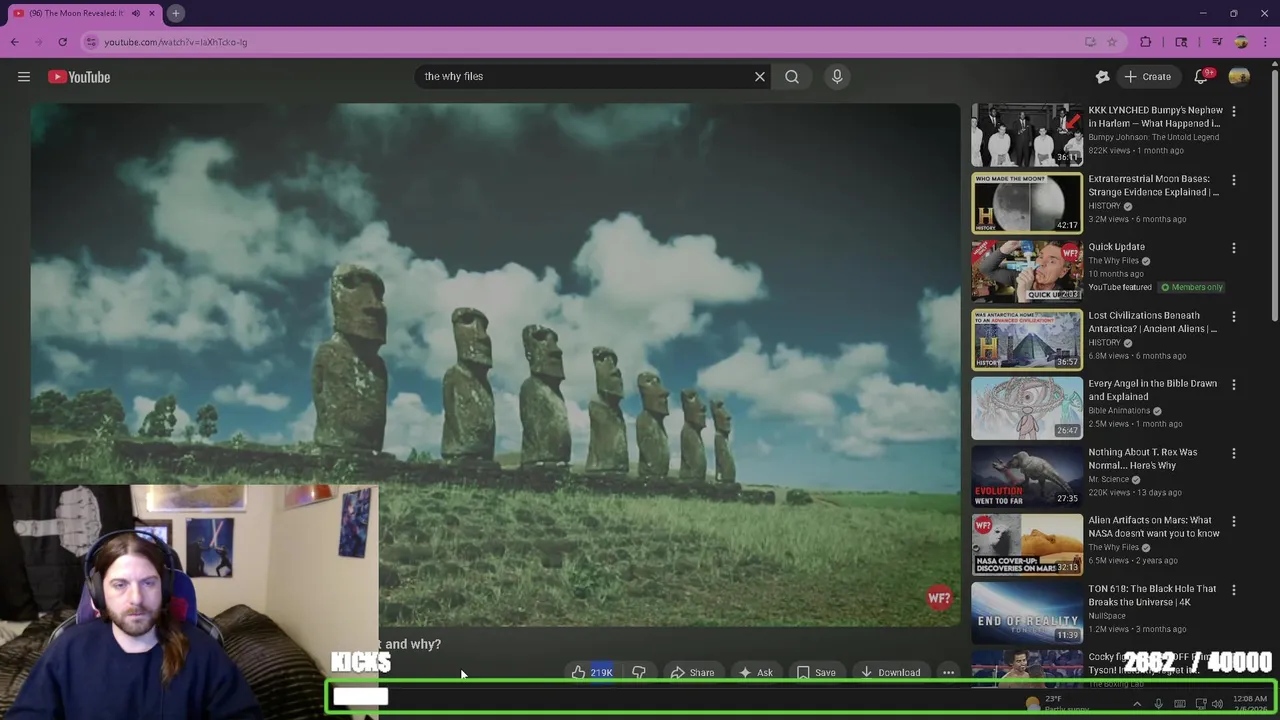Save the video to a playlist

[816, 673]
